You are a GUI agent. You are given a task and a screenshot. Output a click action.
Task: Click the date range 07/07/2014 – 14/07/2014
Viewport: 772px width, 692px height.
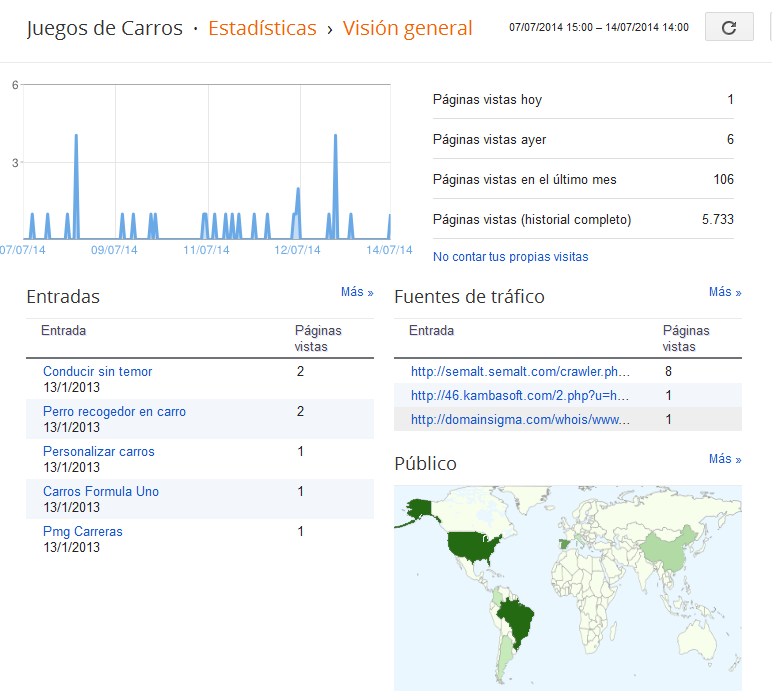(599, 27)
